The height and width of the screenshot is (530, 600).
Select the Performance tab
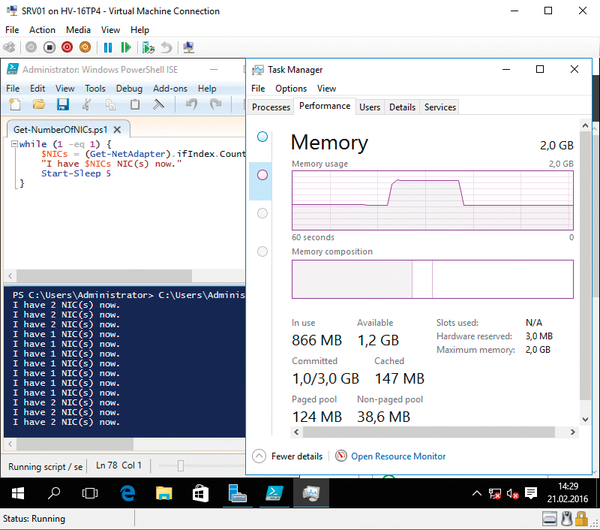click(x=324, y=106)
